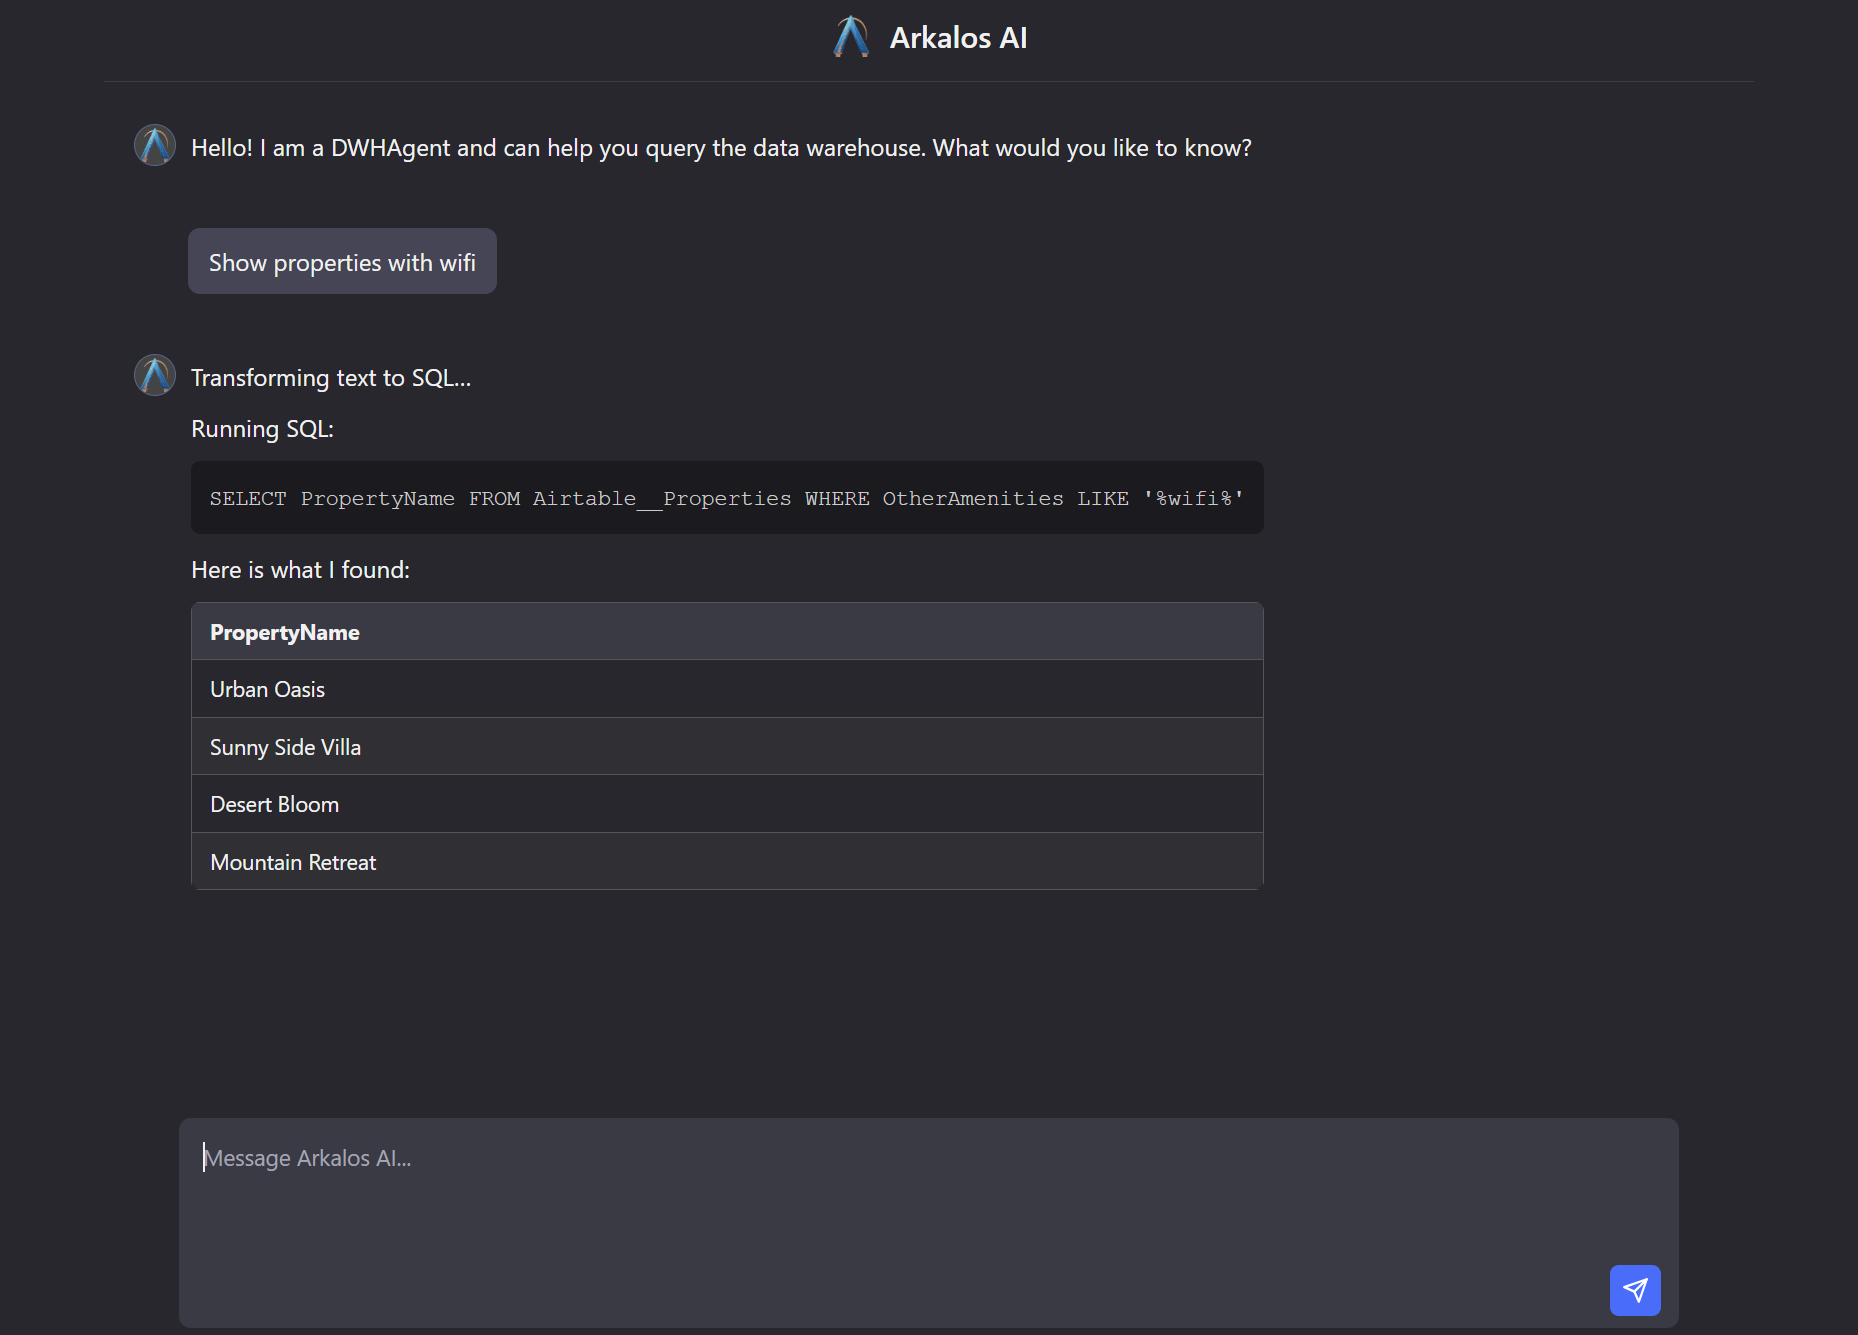Screen dimensions: 1858x1335
Task: Select the 'Show properties with wifi' message bubble
Action: pos(342,262)
